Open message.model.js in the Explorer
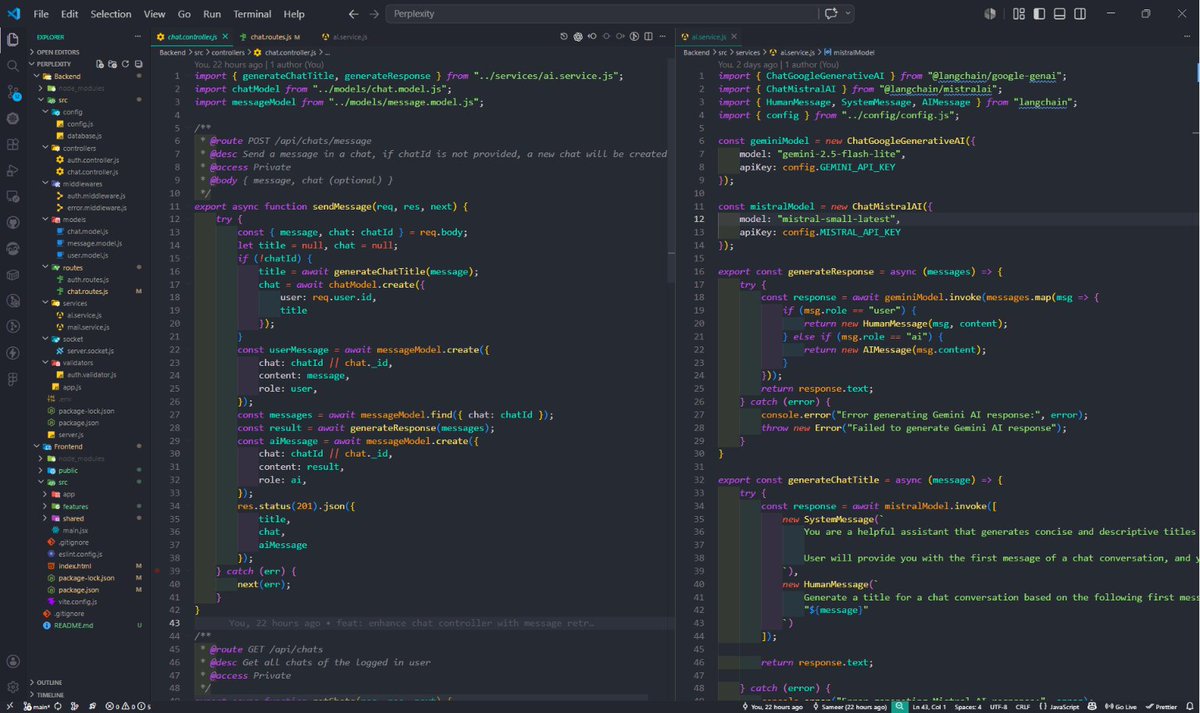1200x713 pixels. coord(88,243)
